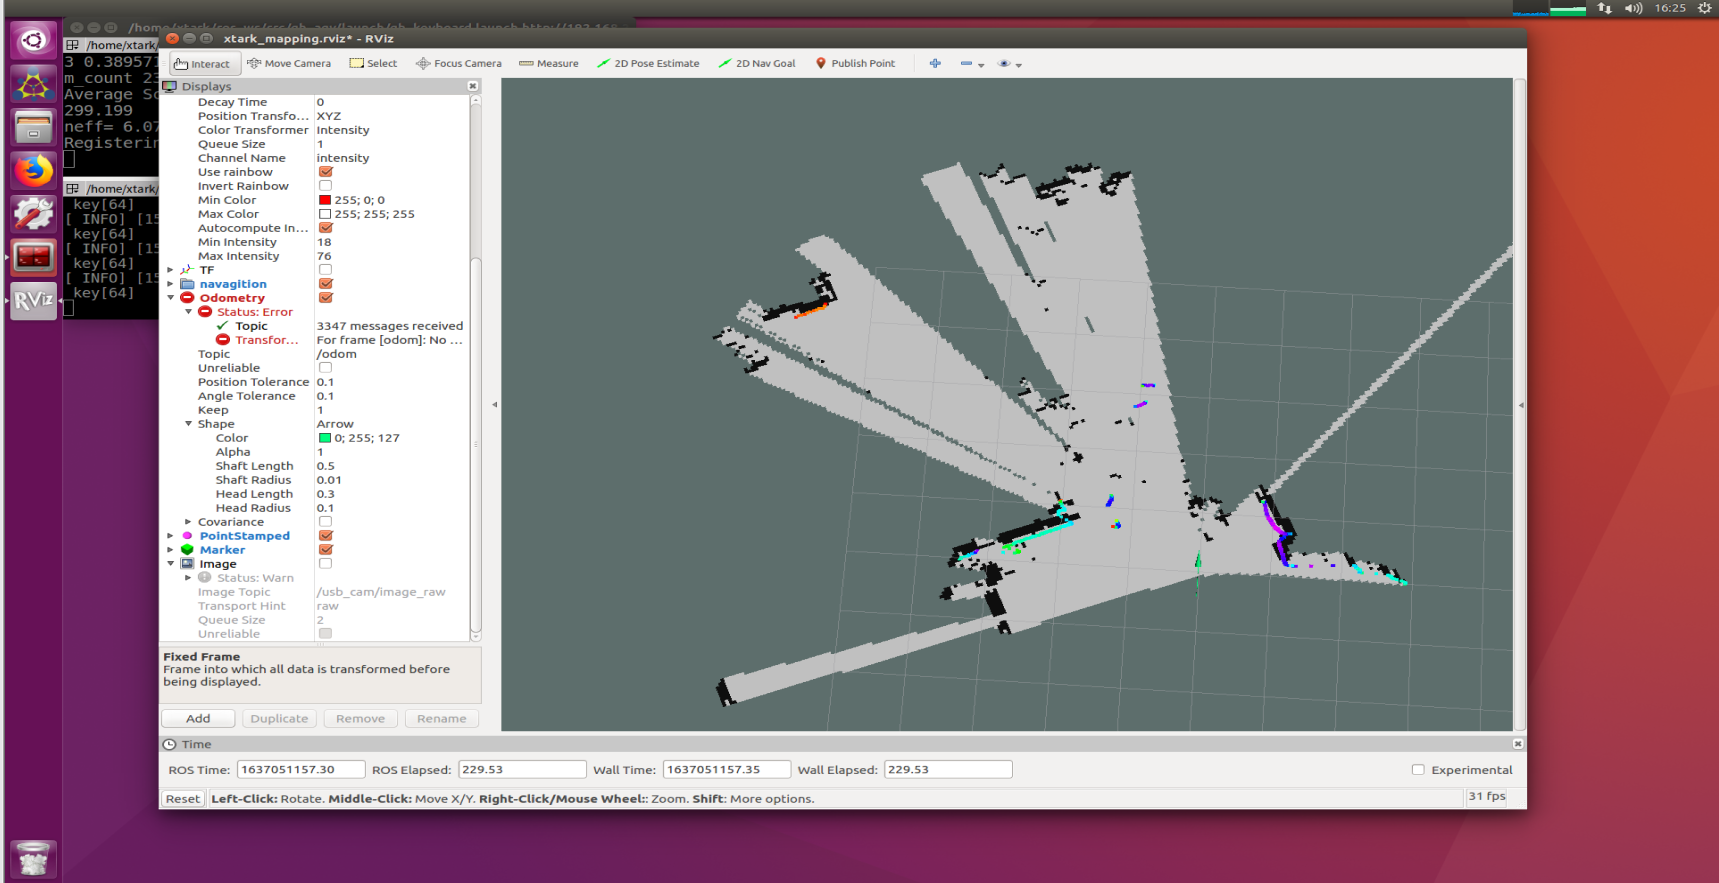Click the Add display button
1719x883 pixels.
coord(198,718)
